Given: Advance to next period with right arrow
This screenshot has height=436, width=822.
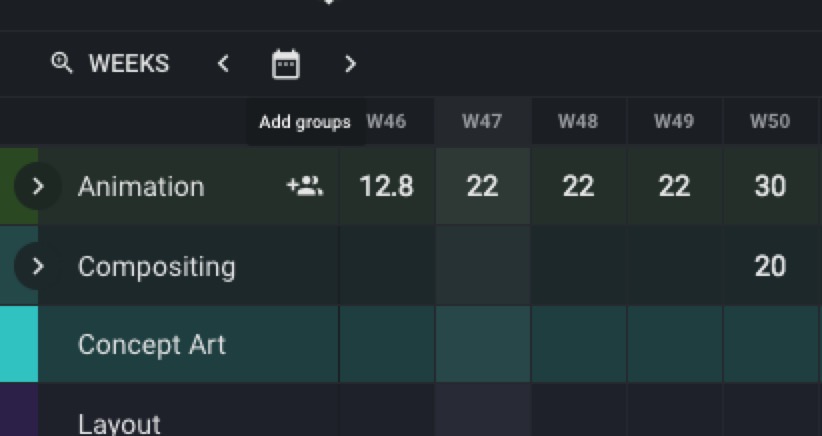Looking at the screenshot, I should pyautogui.click(x=350, y=64).
